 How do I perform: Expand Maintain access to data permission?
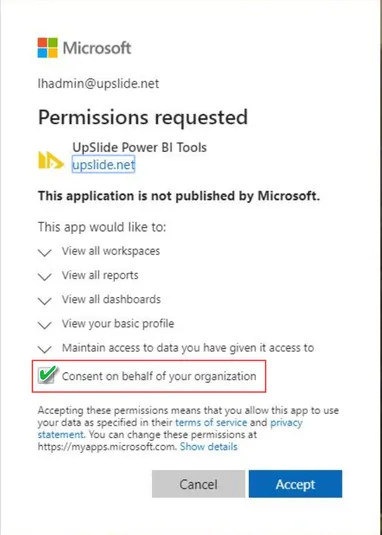tap(45, 350)
